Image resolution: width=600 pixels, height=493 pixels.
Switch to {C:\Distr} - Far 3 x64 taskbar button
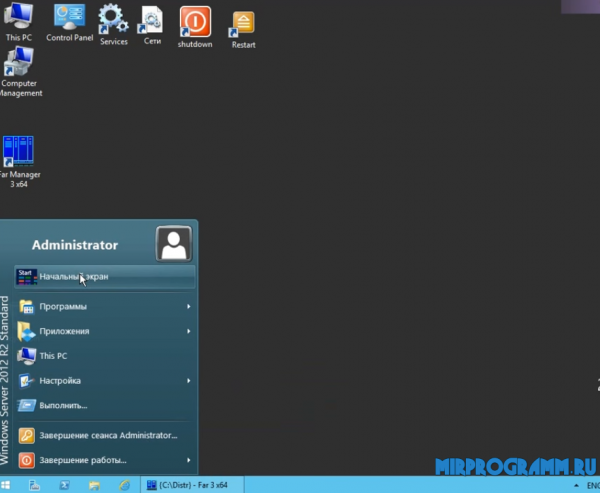pos(192,485)
